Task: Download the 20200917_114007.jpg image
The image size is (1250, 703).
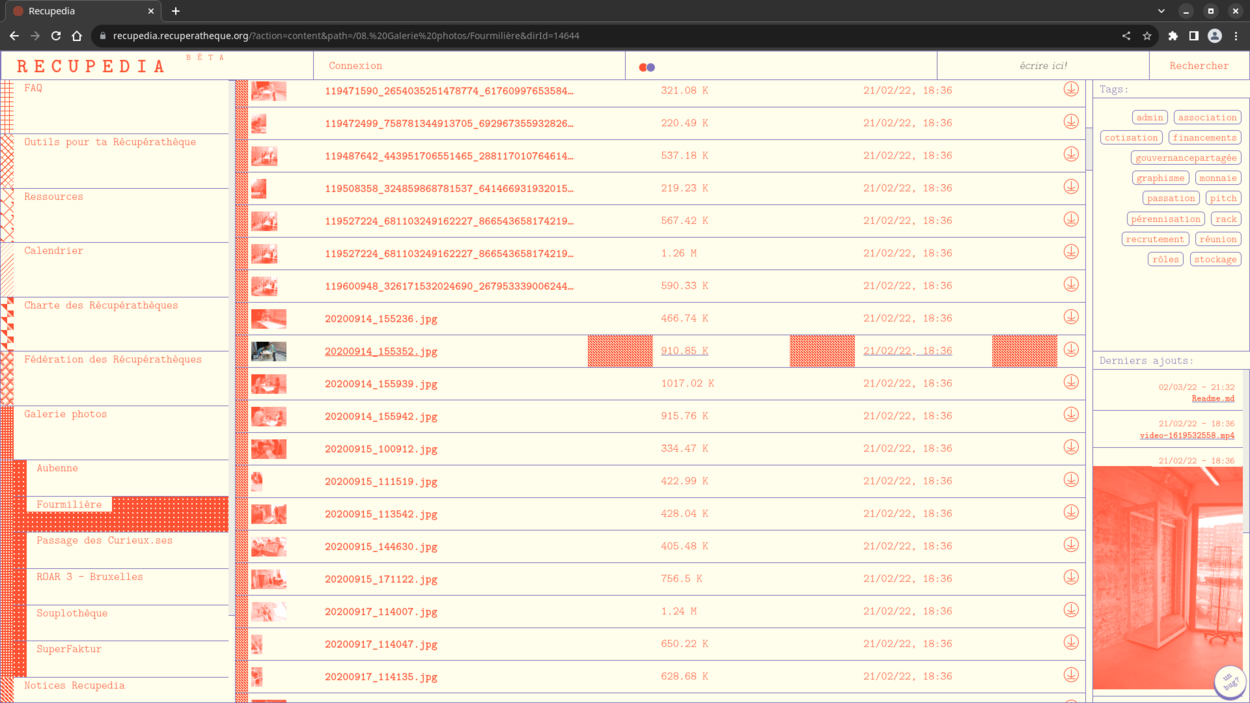Action: tap(1070, 610)
